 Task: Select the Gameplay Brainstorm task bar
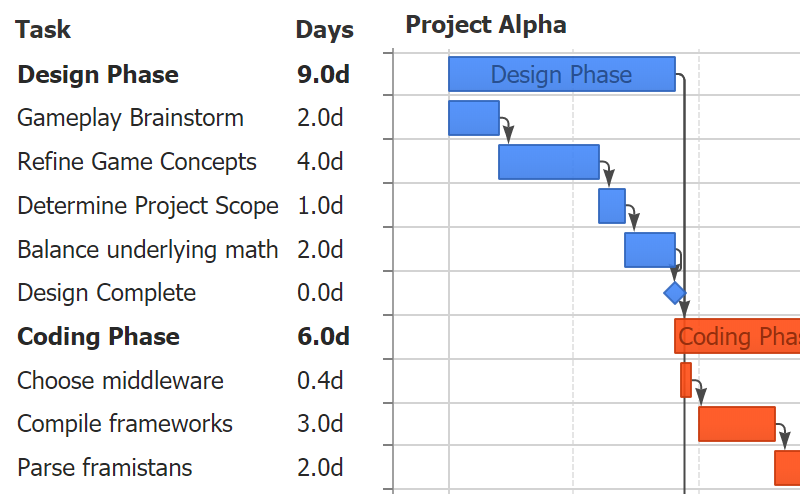[473, 118]
